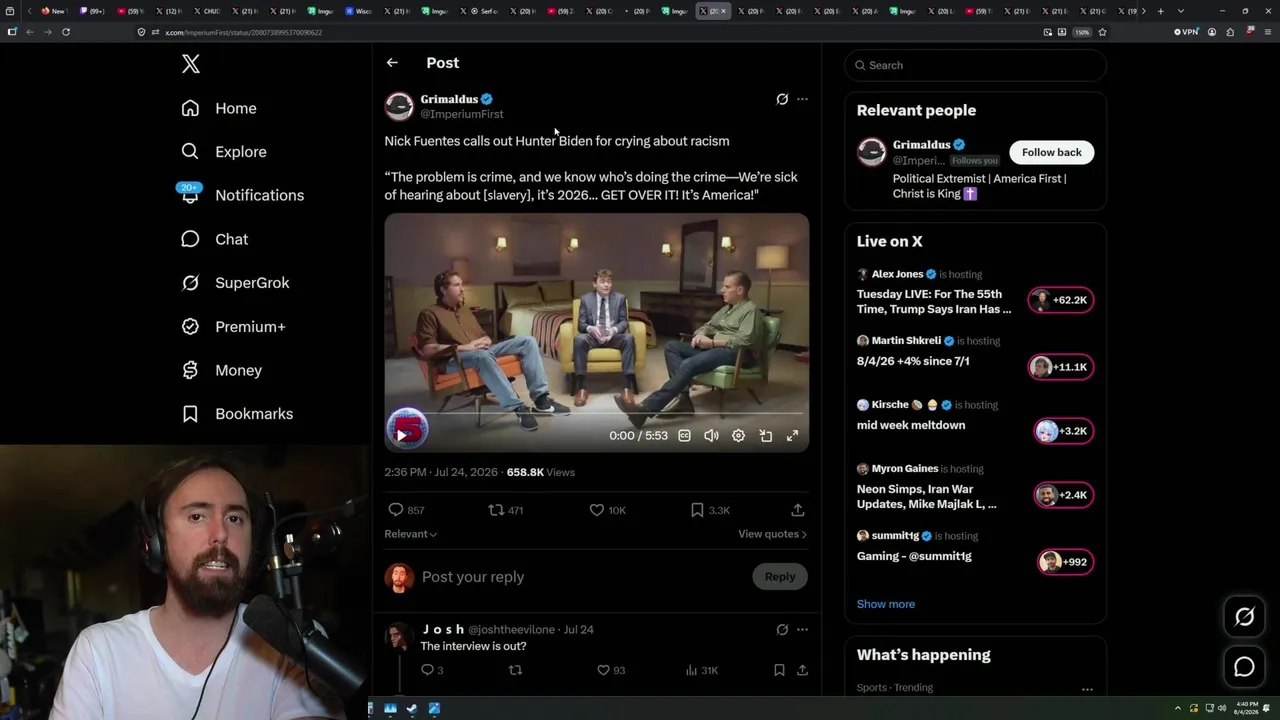Open the taskbar clock and date
The image size is (1280, 720).
click(x=1247, y=708)
